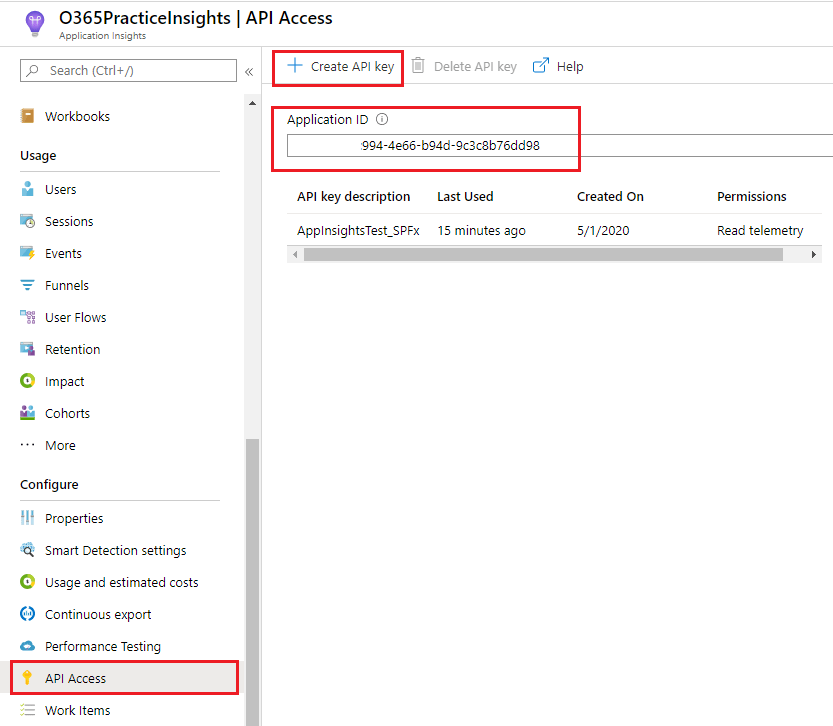Click Create API key button
Viewport: 833px width, 726px height.
[x=340, y=67]
